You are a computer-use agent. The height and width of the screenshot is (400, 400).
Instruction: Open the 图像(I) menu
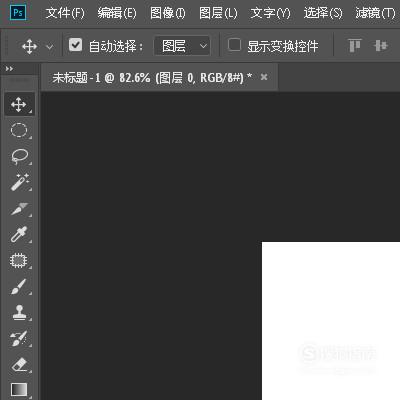pyautogui.click(x=168, y=13)
